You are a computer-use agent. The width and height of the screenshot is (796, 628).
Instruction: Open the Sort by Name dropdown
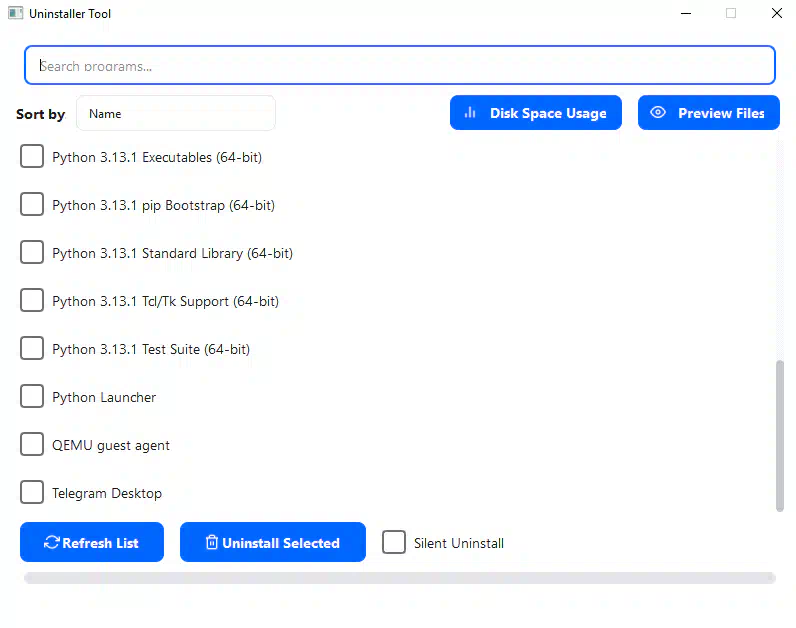pos(175,113)
